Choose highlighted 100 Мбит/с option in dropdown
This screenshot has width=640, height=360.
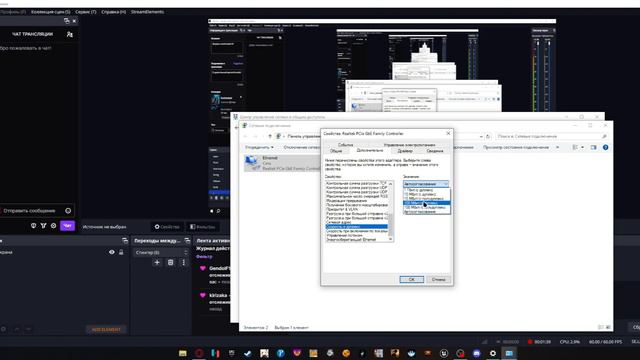(x=426, y=203)
